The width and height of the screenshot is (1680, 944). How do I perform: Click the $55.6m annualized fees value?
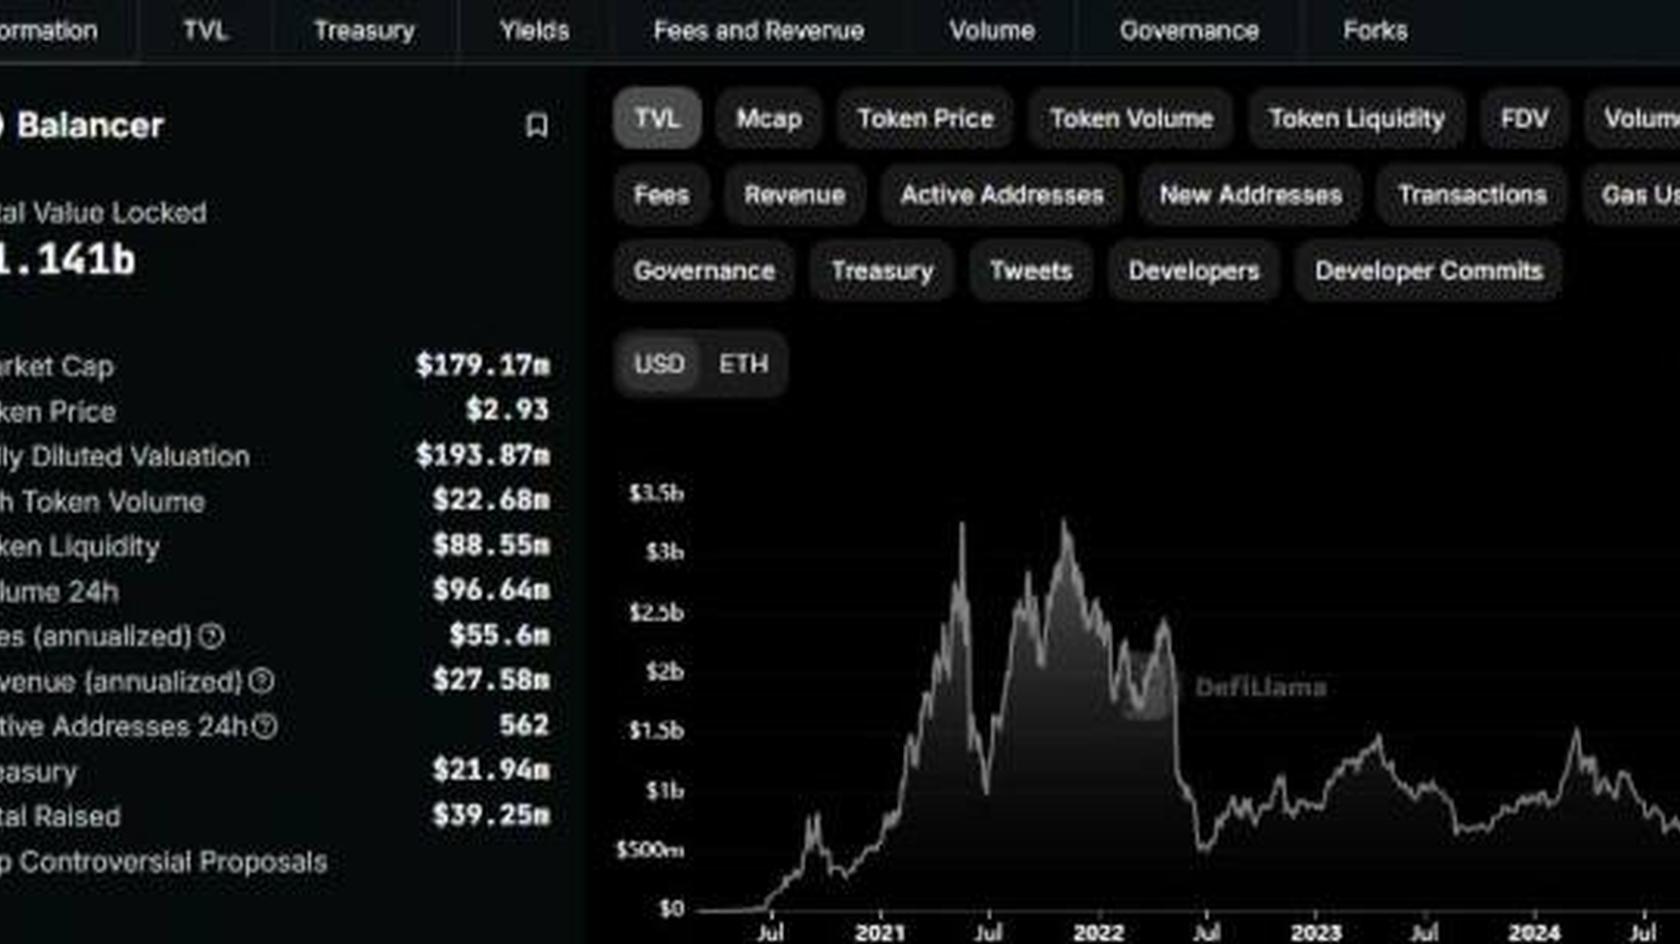[x=499, y=635]
